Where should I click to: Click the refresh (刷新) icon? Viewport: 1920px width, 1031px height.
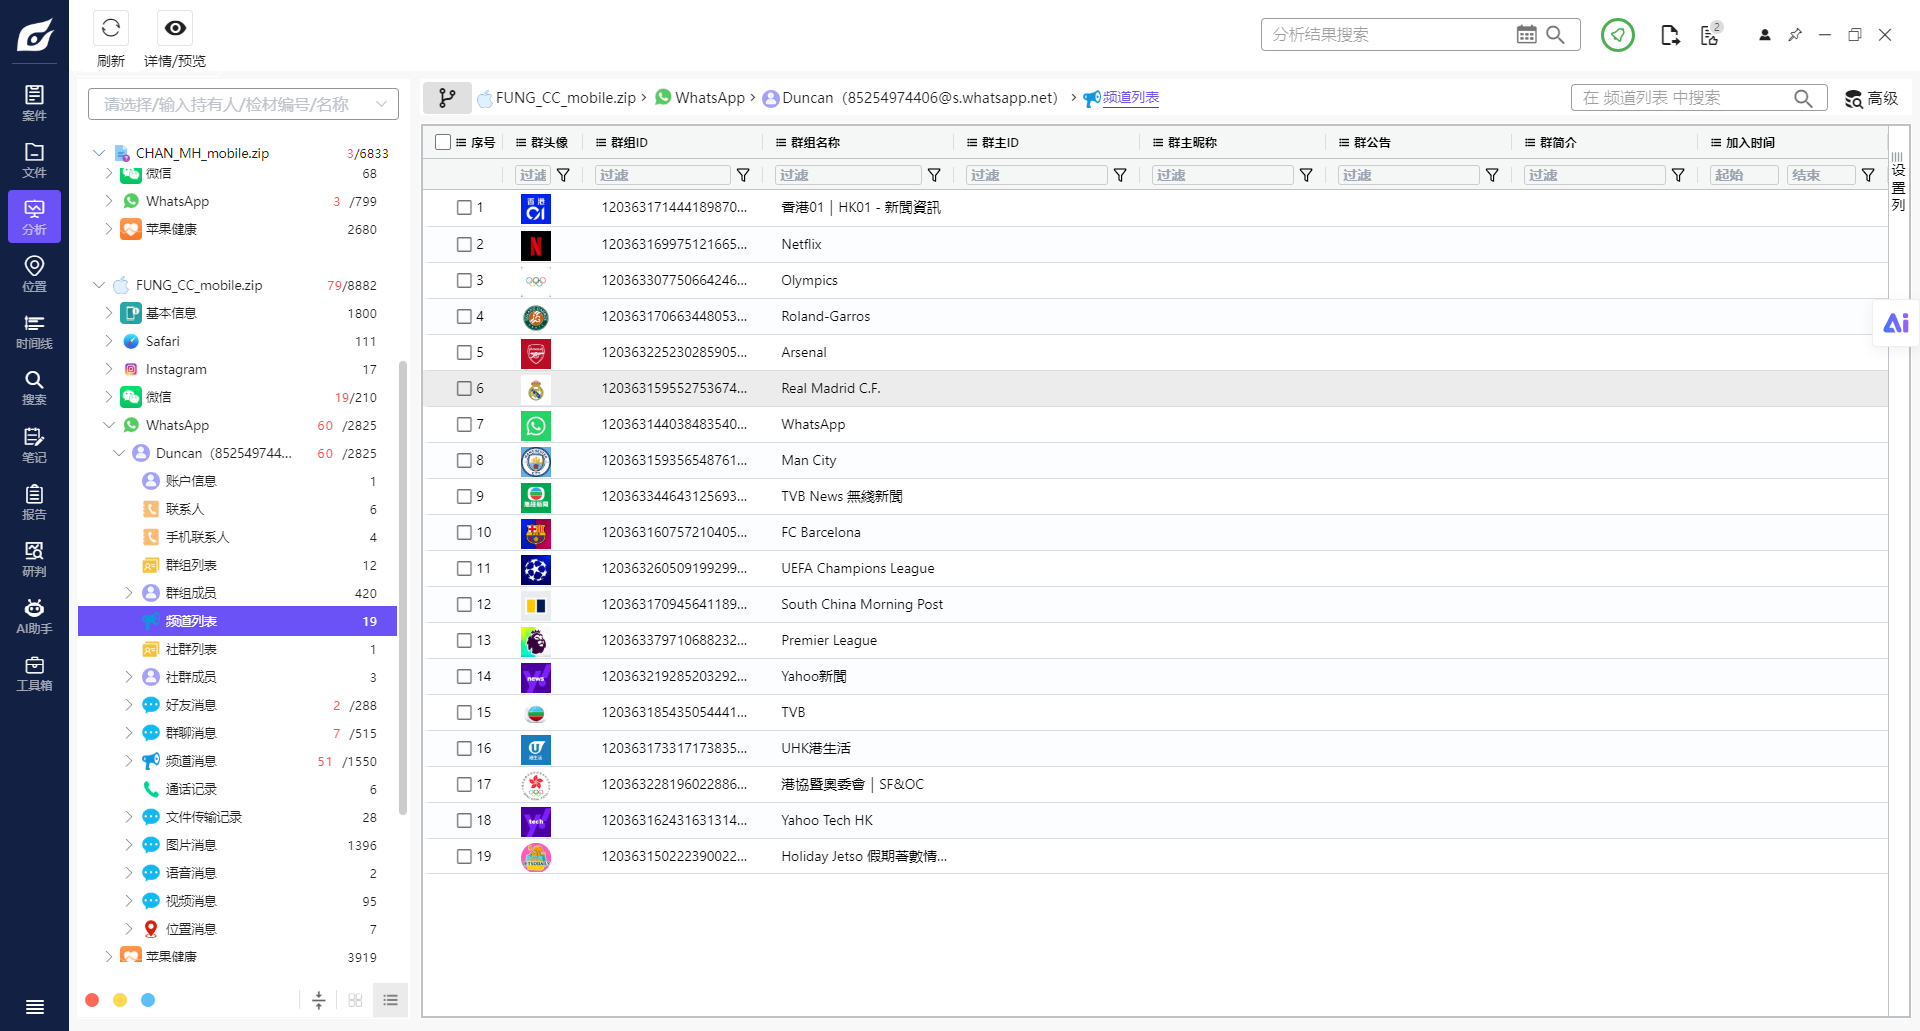coord(111,29)
